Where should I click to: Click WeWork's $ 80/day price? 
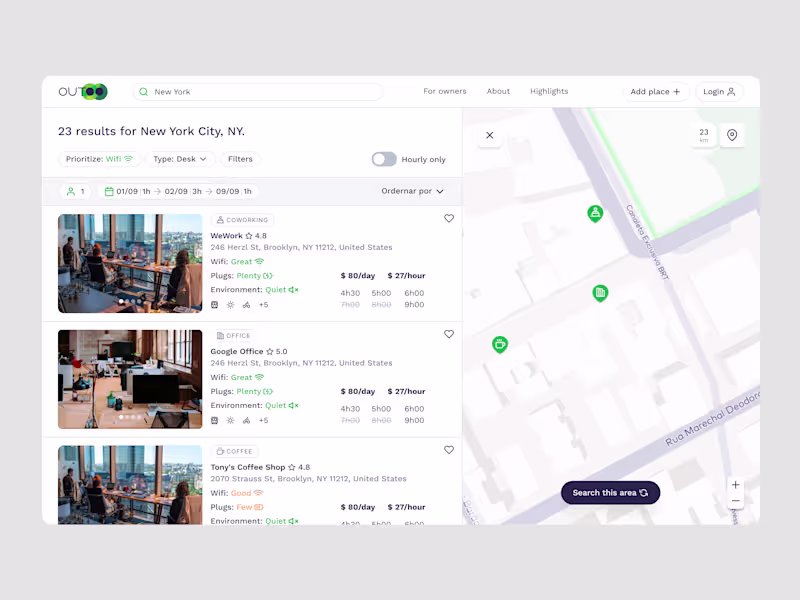click(358, 276)
